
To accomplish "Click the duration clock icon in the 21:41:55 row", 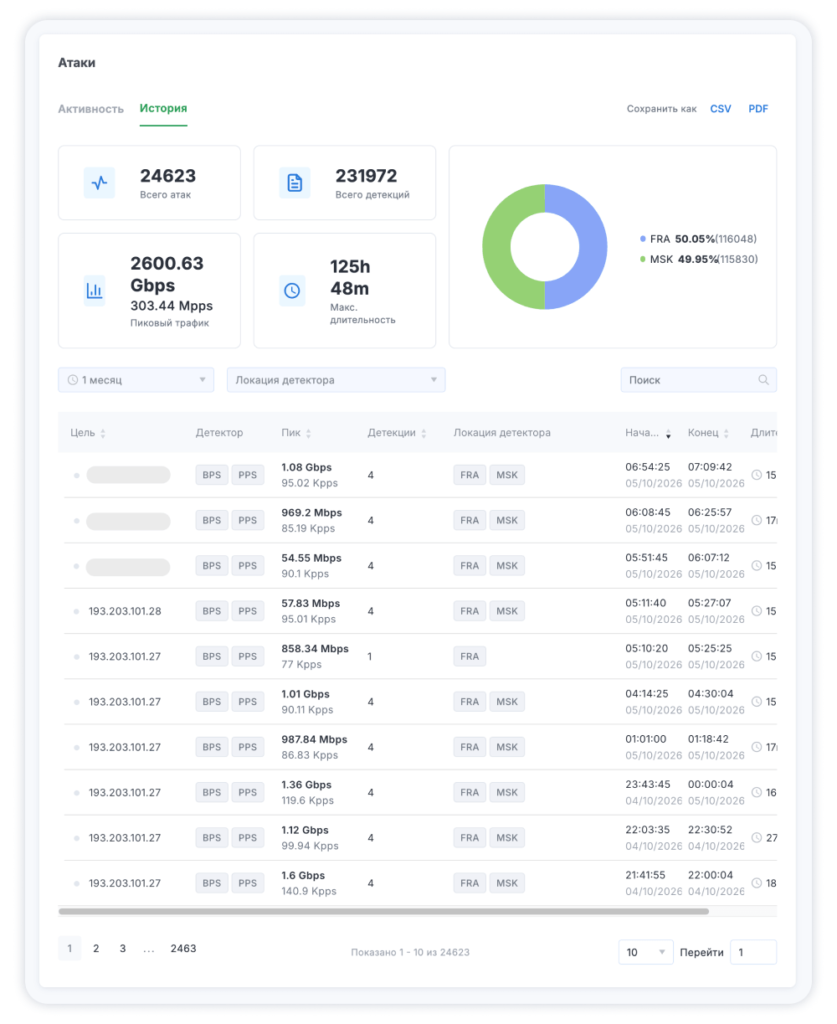I will 756,883.
